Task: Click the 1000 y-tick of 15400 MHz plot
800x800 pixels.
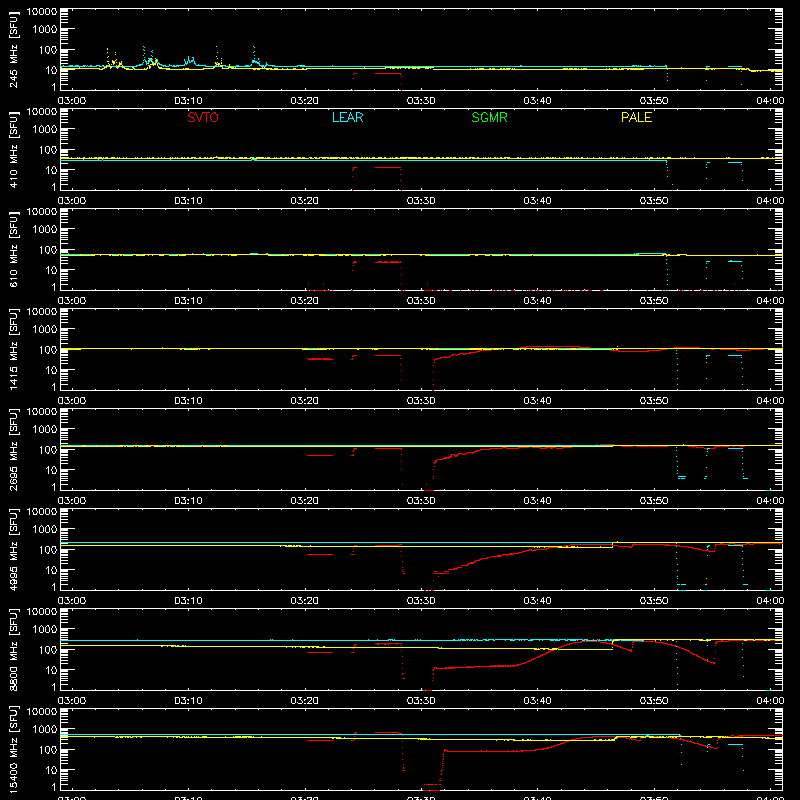Action: click(x=45, y=729)
